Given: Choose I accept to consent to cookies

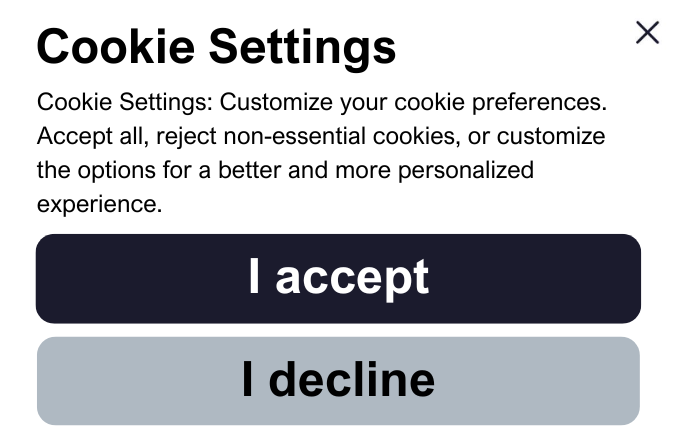Looking at the screenshot, I should tap(338, 279).
